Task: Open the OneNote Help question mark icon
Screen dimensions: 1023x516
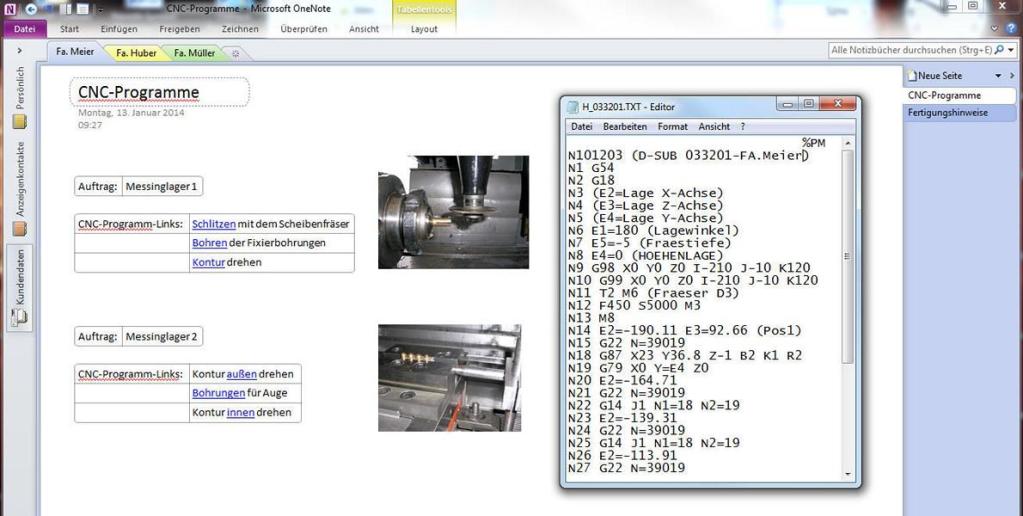Action: (x=1011, y=29)
